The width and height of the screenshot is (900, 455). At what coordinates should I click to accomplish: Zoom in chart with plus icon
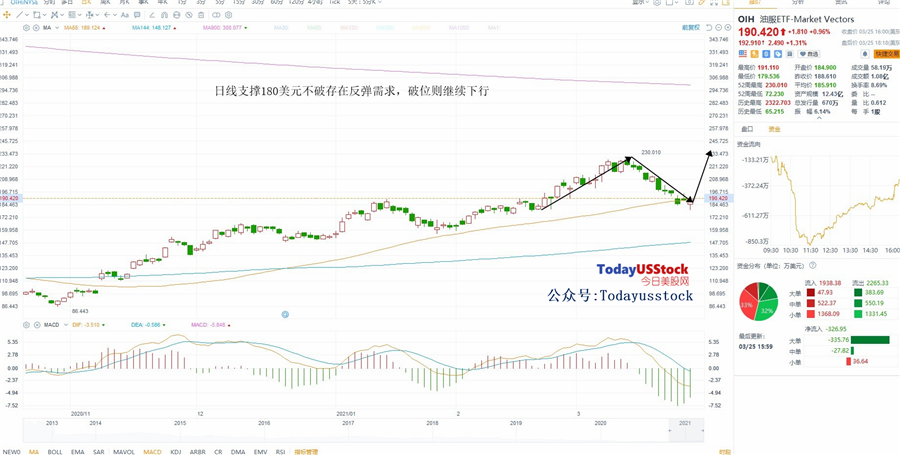pyautogui.click(x=728, y=28)
